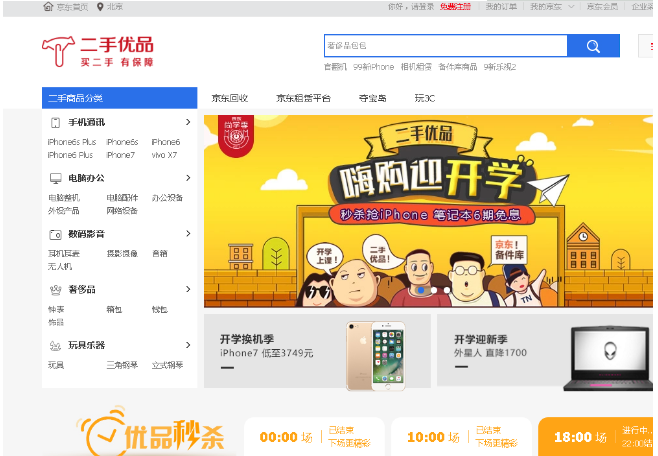
Task: Open the 办公设备 subcategory link
Action: pyautogui.click(x=167, y=198)
